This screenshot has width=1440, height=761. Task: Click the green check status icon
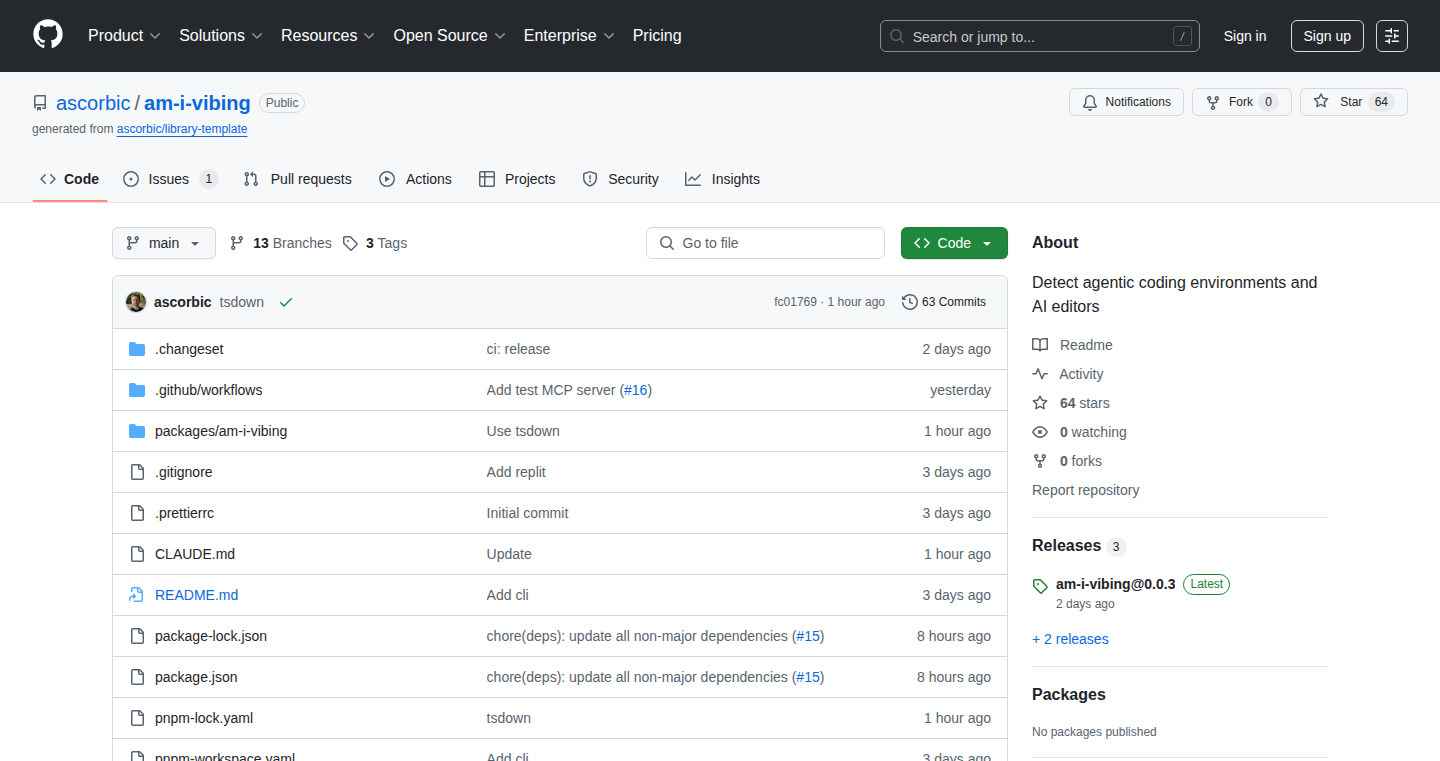click(286, 302)
